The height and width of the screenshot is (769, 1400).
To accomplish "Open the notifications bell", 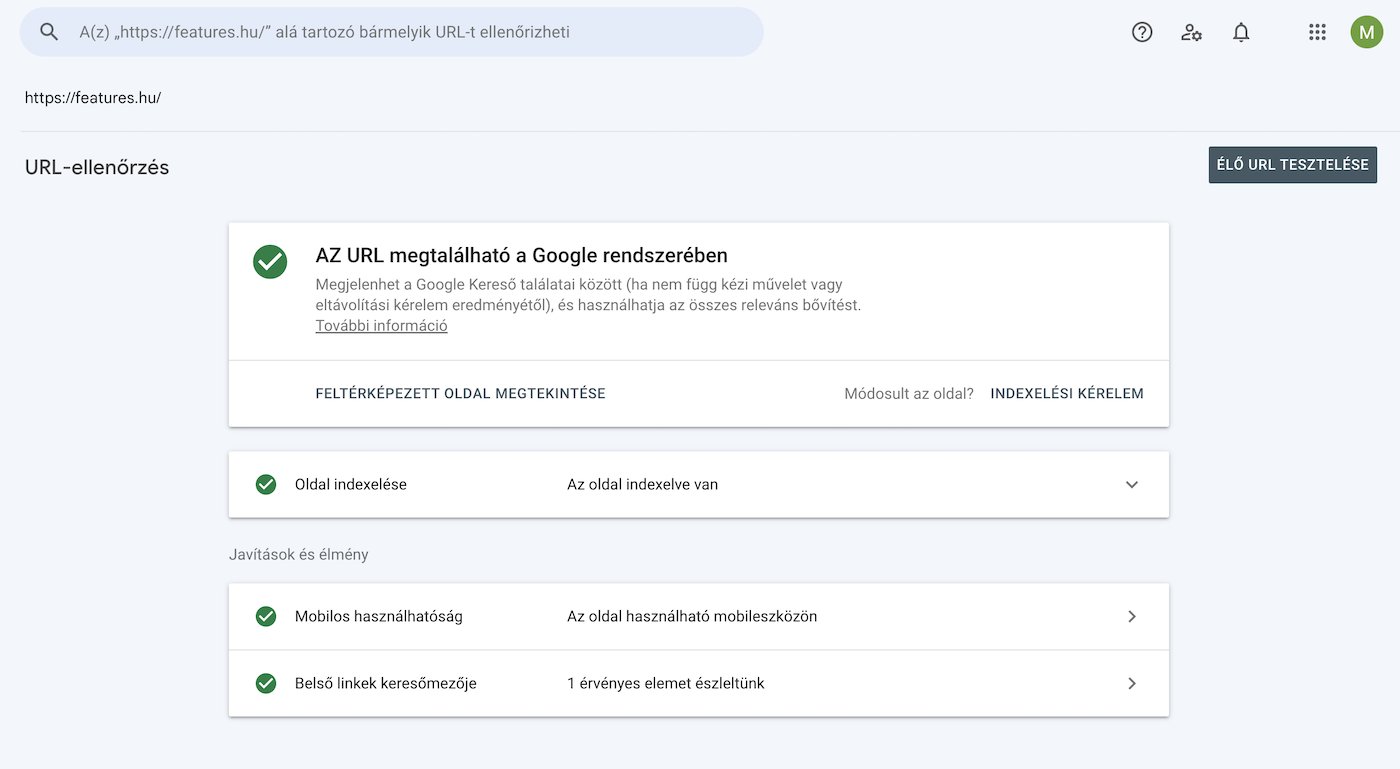I will click(x=1241, y=32).
